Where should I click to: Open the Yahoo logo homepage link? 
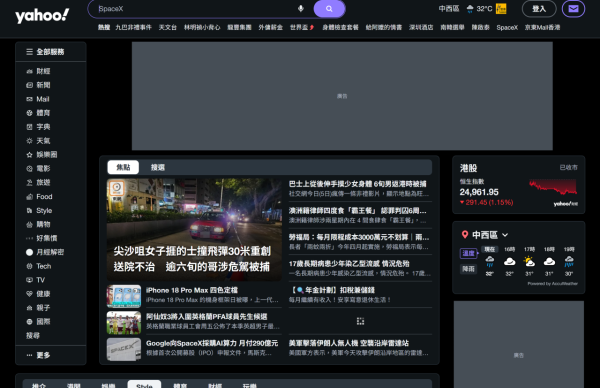point(42,16)
